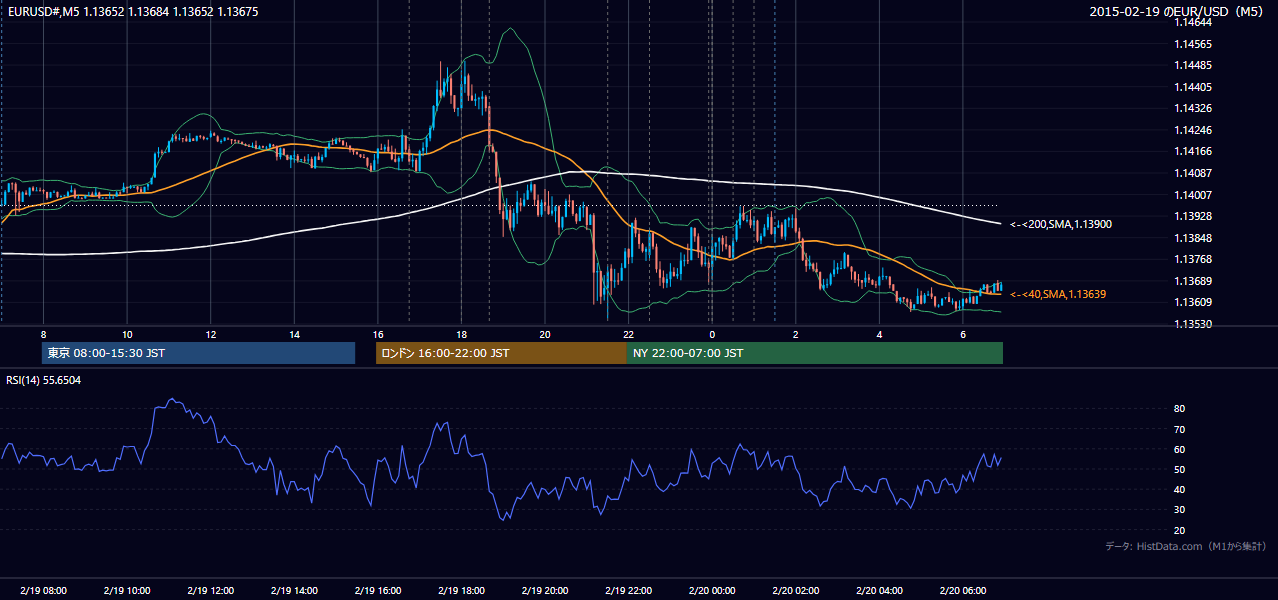The width and height of the screenshot is (1278, 600).
Task: Click the 200 SMA 1.13900 label
Action: click(1059, 225)
